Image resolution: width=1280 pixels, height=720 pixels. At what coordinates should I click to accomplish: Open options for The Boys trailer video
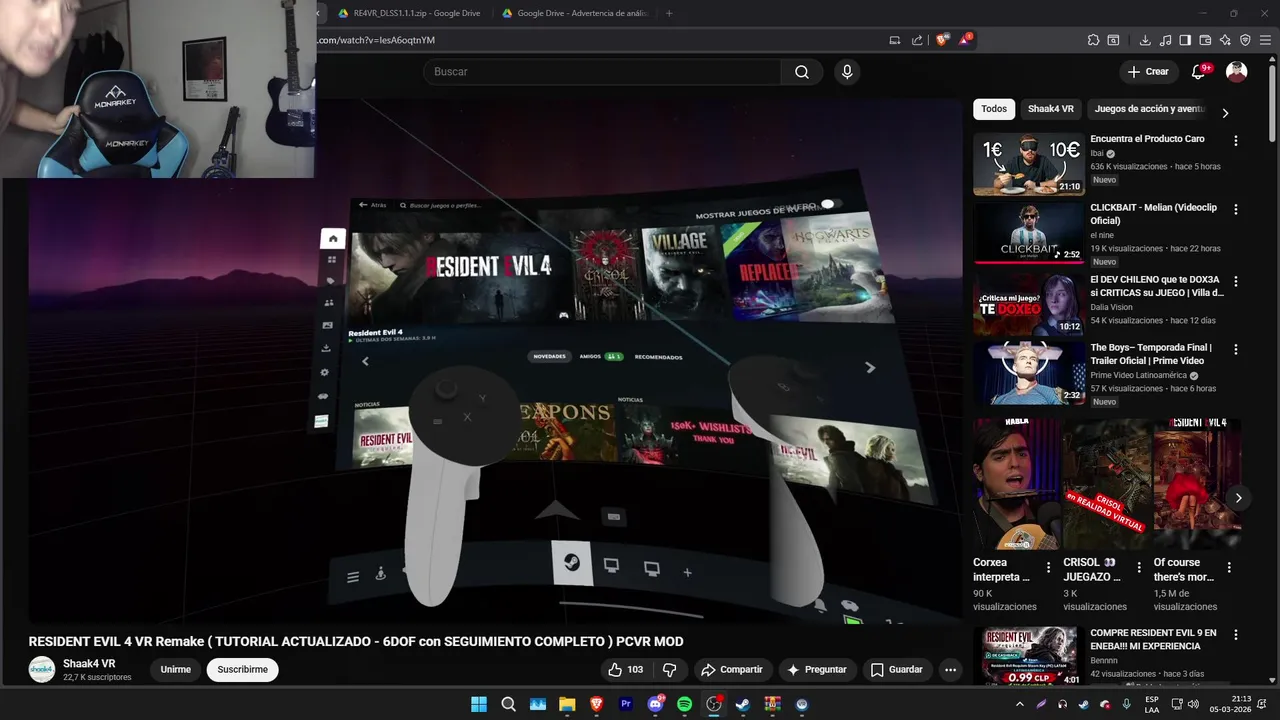tap(1236, 350)
